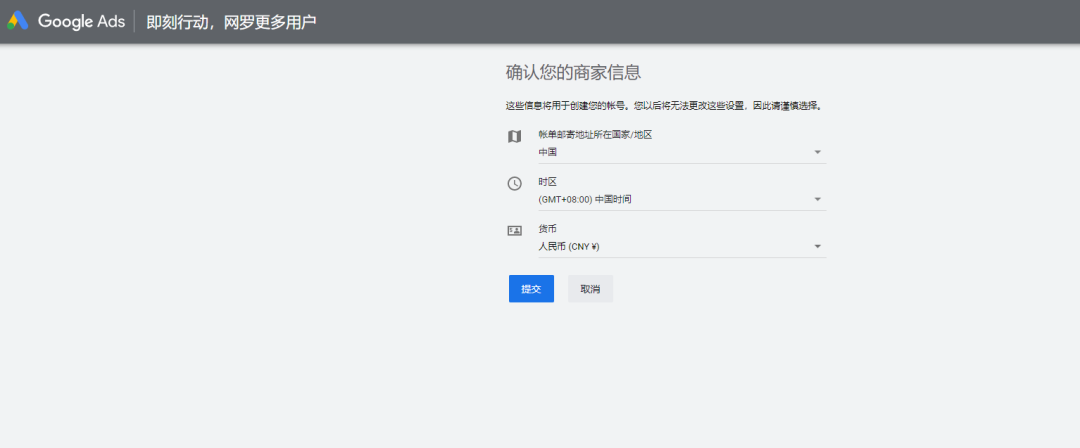Click the notice text 这些信息将用于创建您的帐号

(567, 106)
